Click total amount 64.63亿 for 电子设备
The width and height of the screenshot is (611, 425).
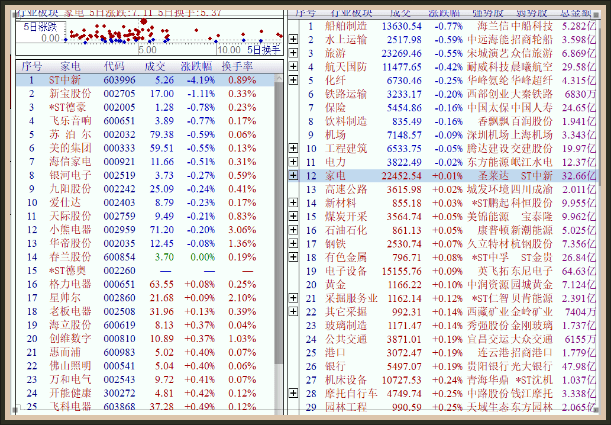578,271
